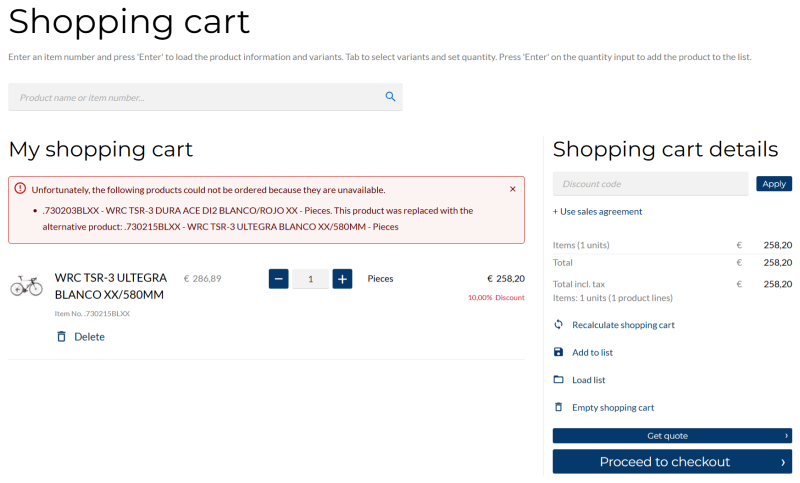
Task: Expand Use sales agreement option
Action: pyautogui.click(x=598, y=212)
